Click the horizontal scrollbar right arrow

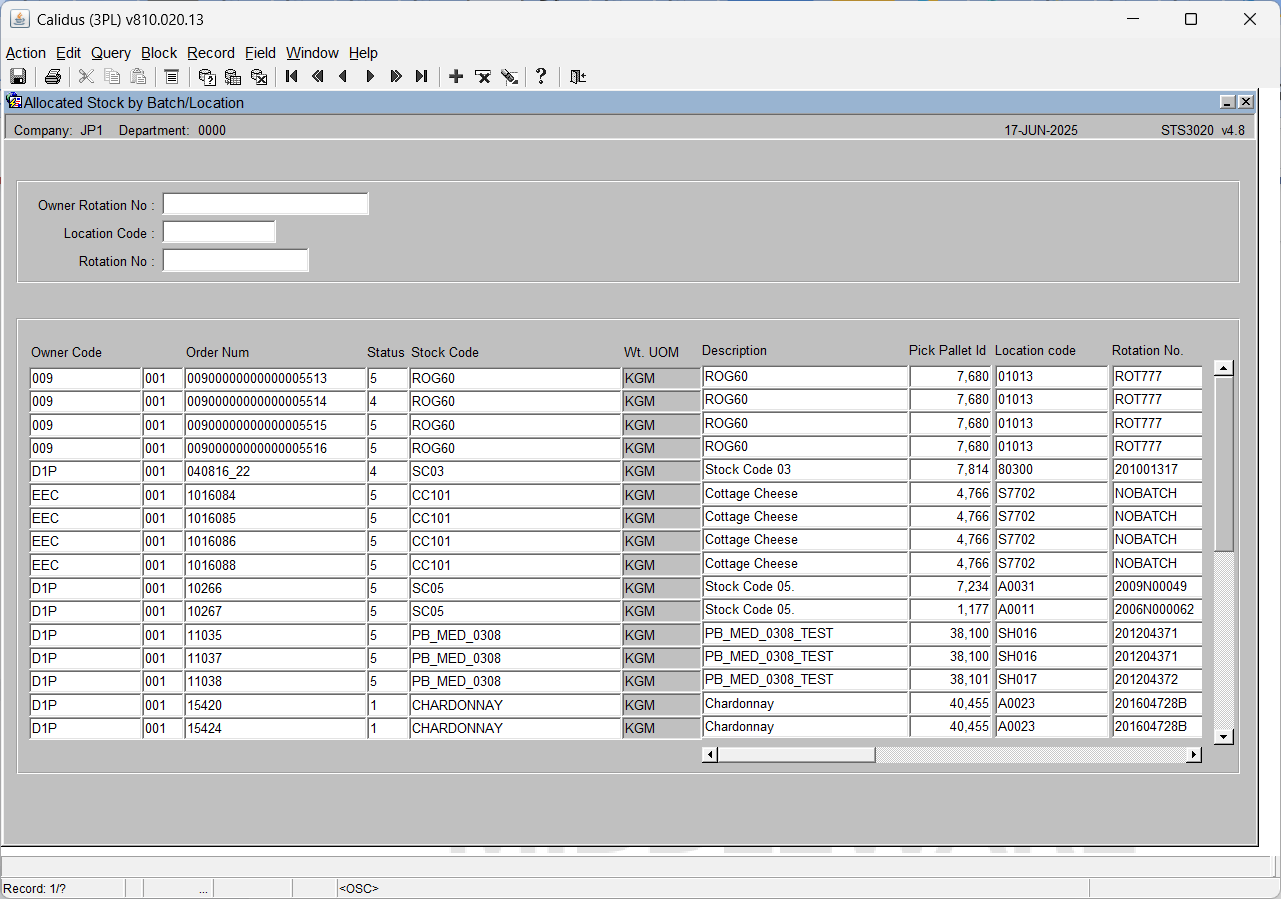[x=1194, y=755]
